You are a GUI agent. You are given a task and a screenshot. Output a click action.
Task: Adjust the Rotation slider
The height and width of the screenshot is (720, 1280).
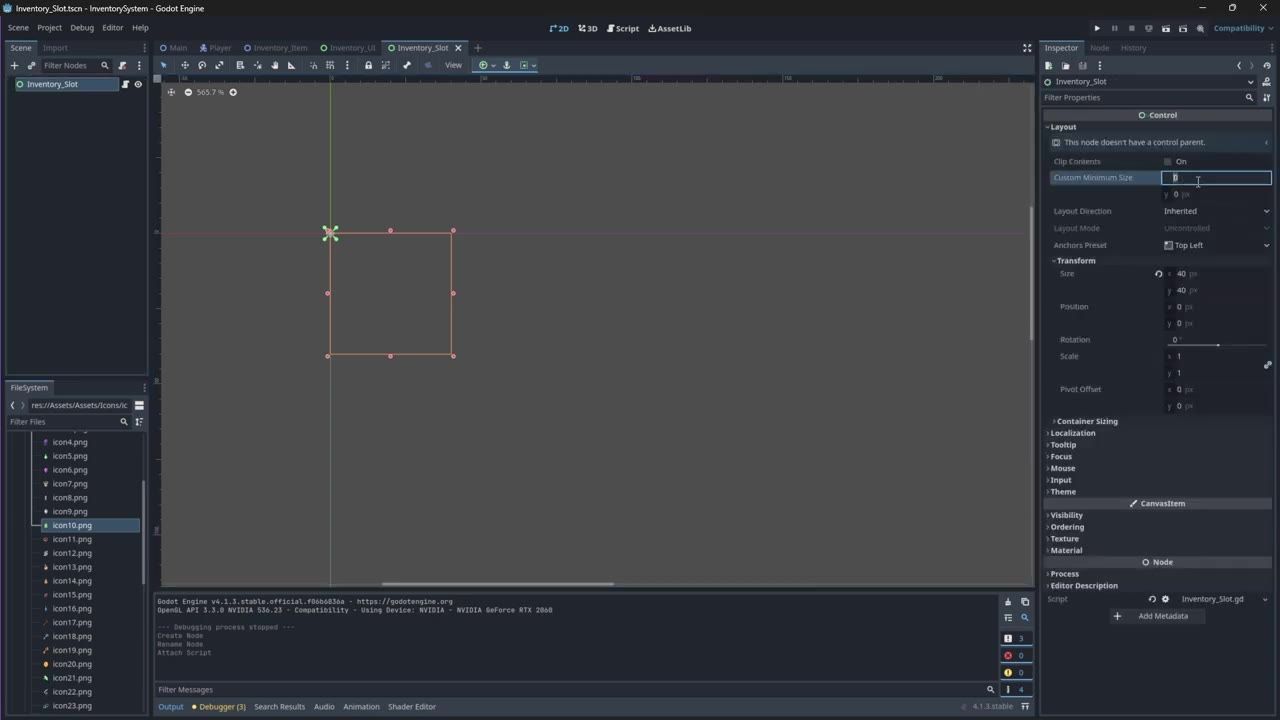[1217, 345]
